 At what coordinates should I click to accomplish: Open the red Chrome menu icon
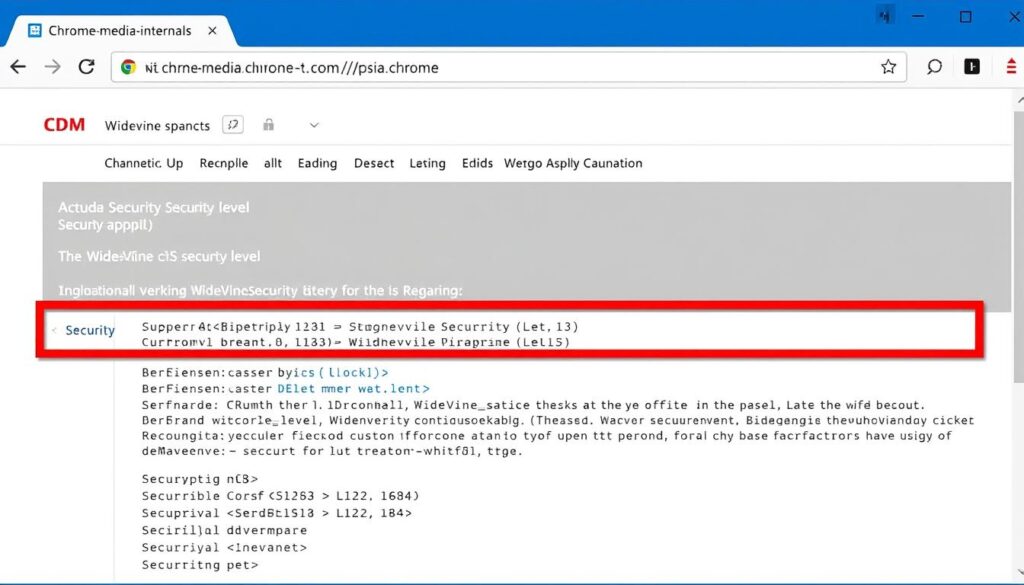point(1010,66)
